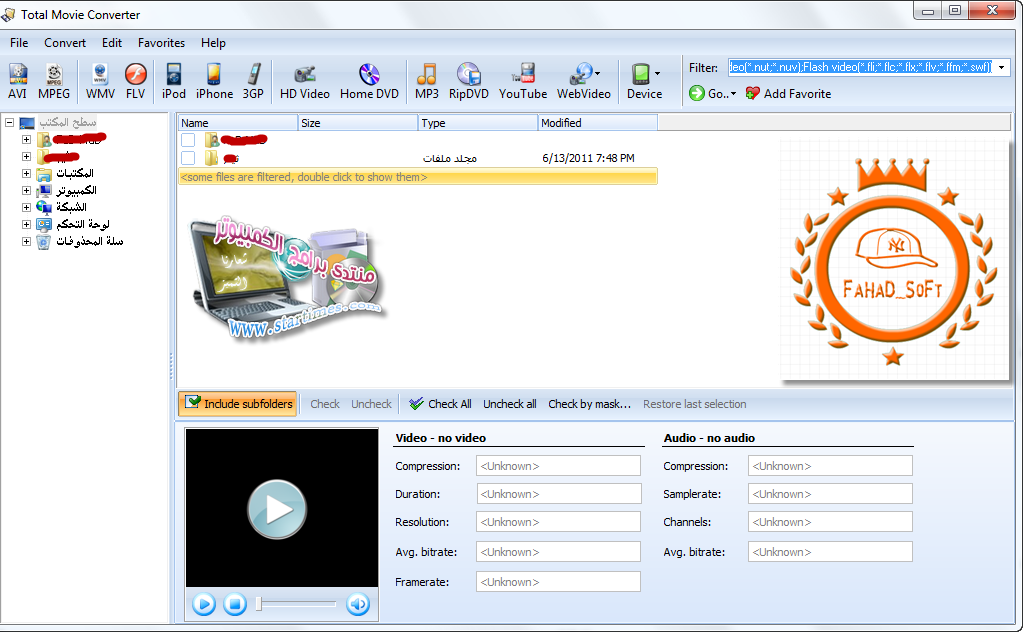Select Computer (الكمبيوتر) in folder tree
This screenshot has height=632, width=1023.
76,190
